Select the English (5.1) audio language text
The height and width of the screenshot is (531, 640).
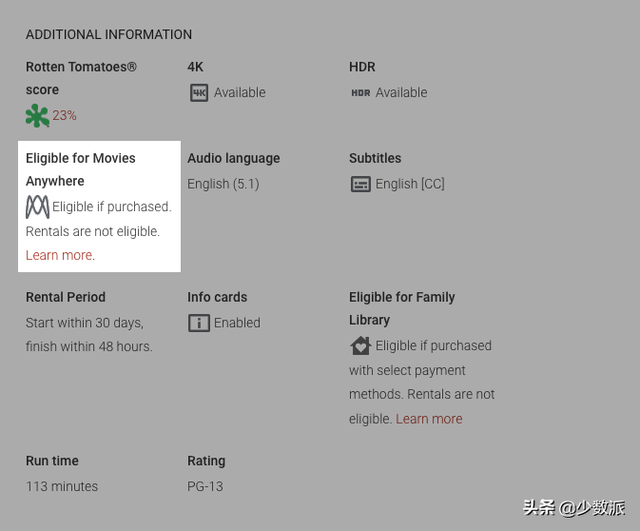[223, 184]
